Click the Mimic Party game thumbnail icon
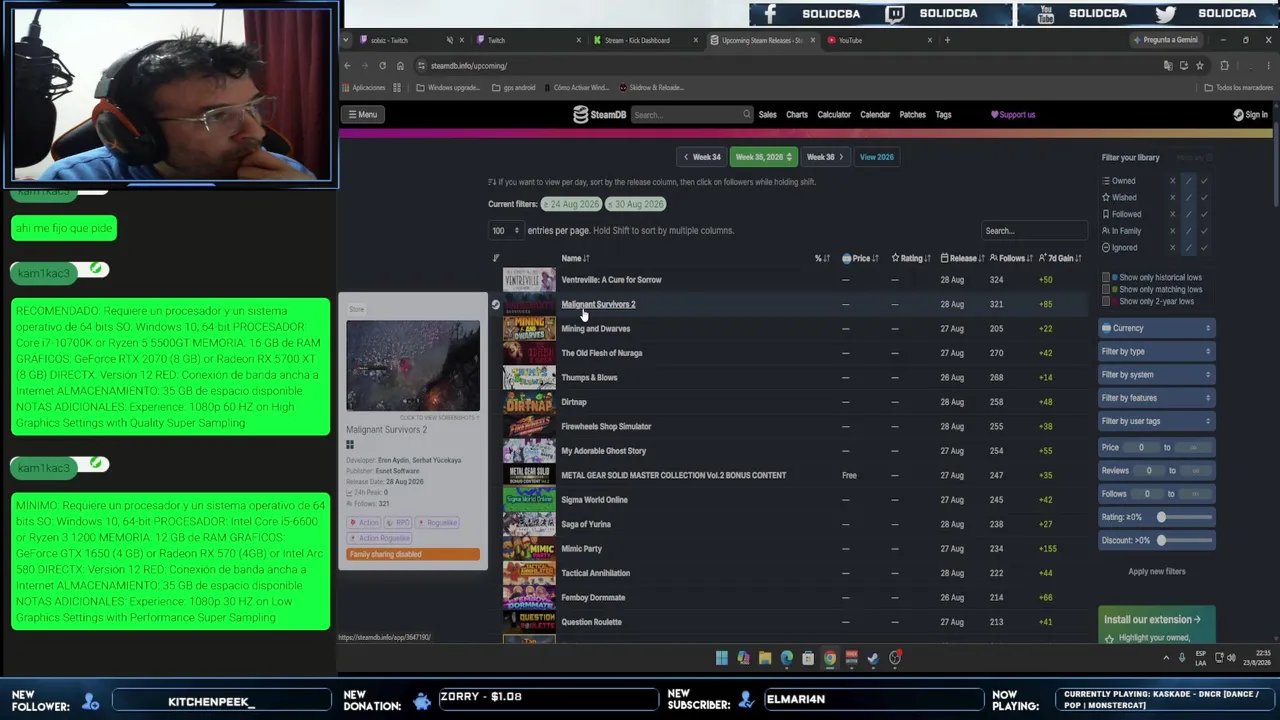The width and height of the screenshot is (1280, 720). 529,549
